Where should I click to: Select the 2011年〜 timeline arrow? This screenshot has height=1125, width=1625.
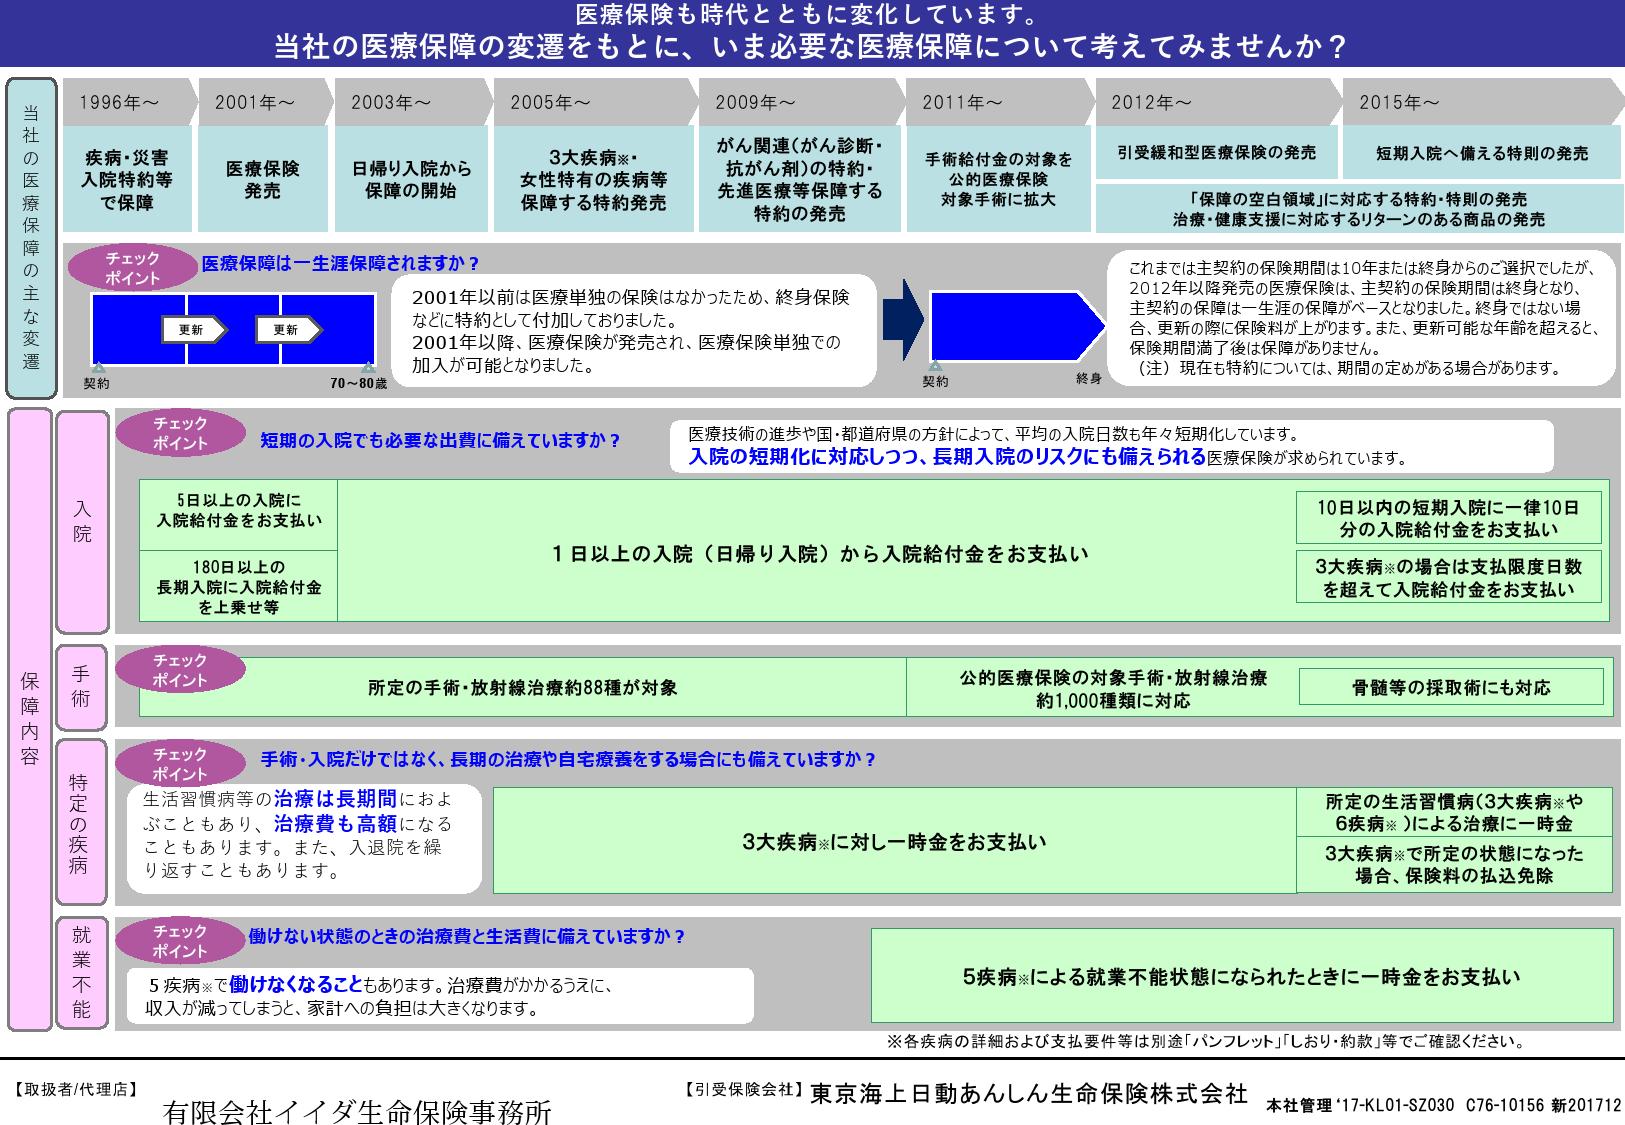pyautogui.click(x=1001, y=102)
